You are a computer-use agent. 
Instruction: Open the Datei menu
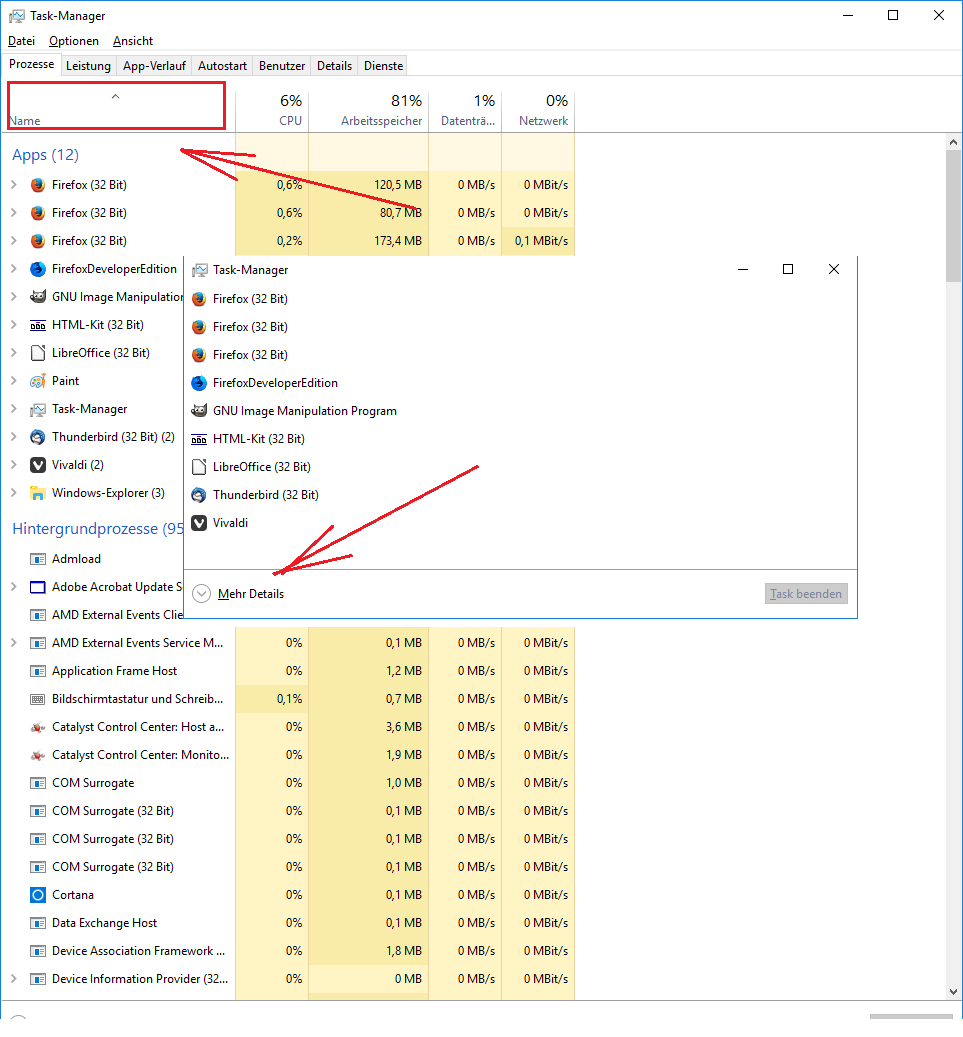[21, 41]
